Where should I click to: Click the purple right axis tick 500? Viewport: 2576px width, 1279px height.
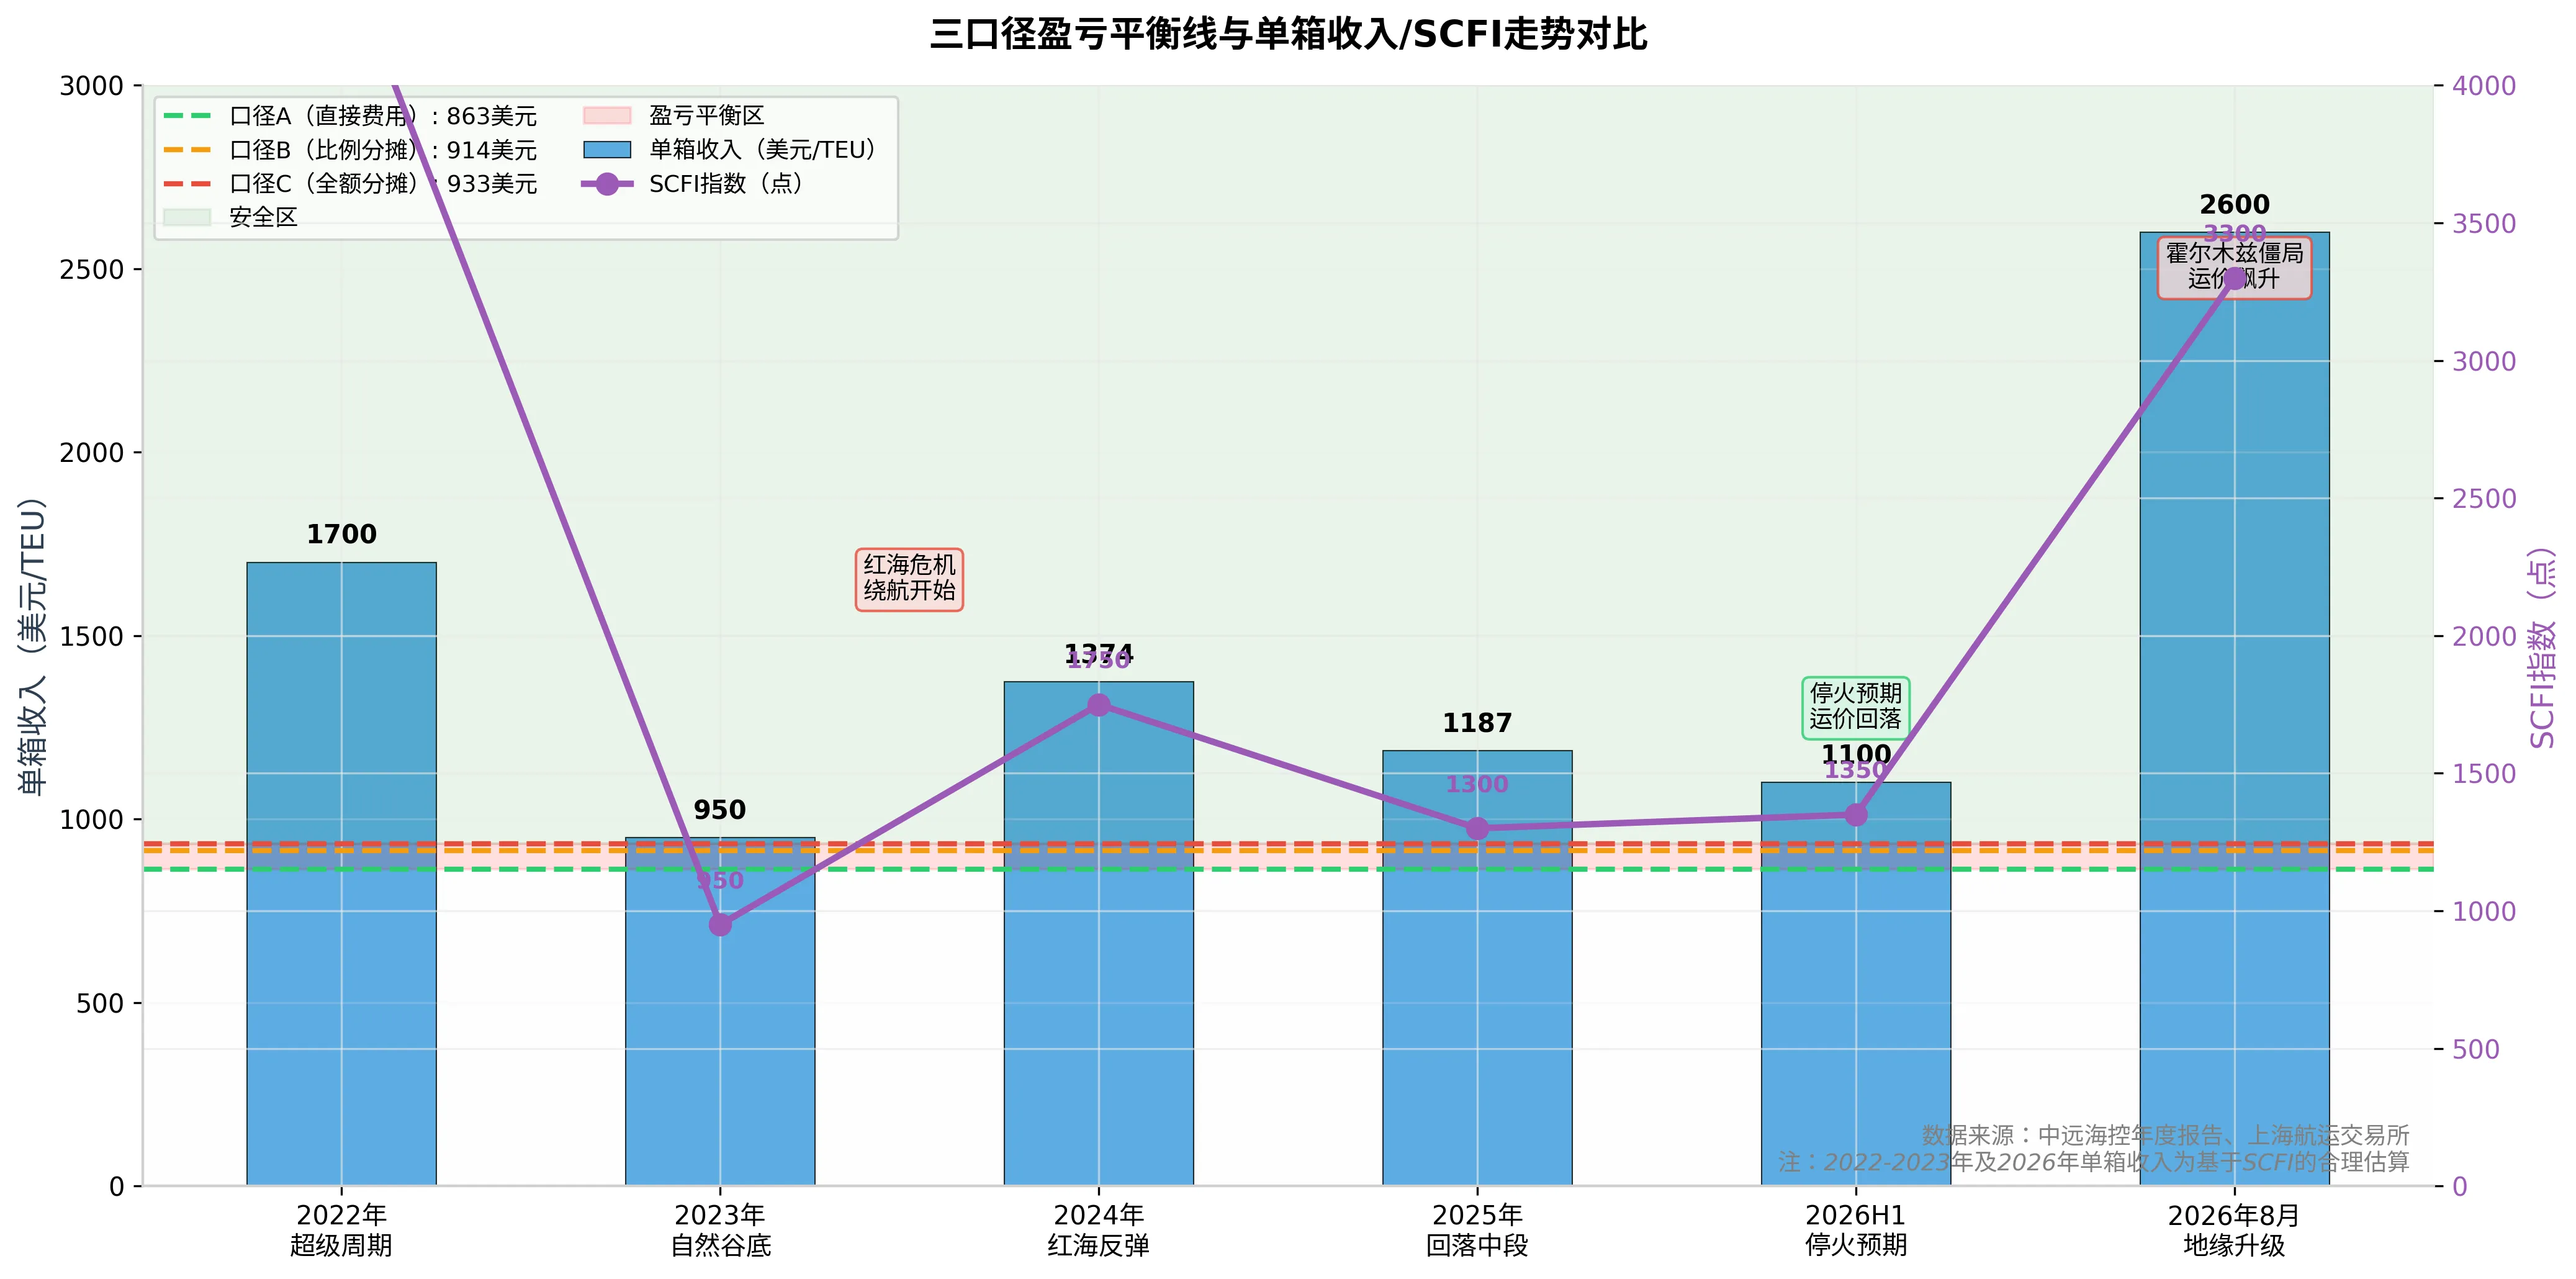pyautogui.click(x=2476, y=1049)
